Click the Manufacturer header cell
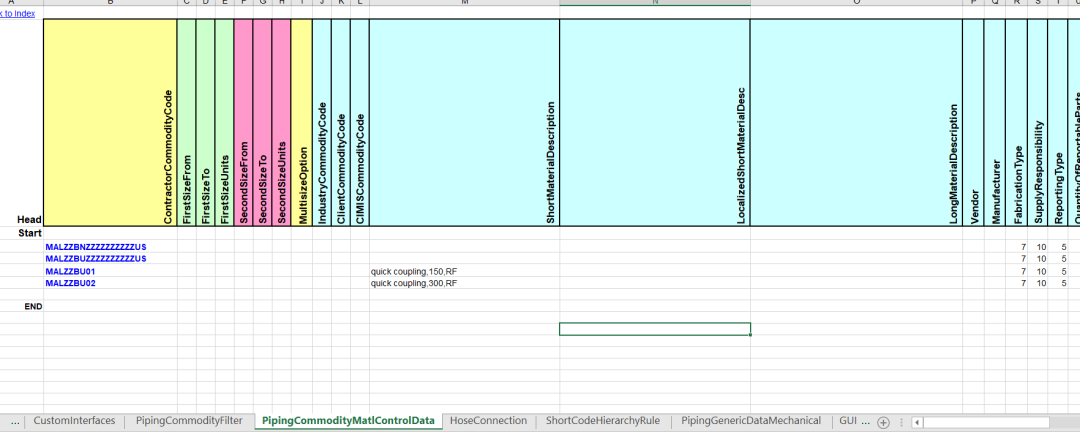Screen dimensions: 1080x432 [995, 122]
